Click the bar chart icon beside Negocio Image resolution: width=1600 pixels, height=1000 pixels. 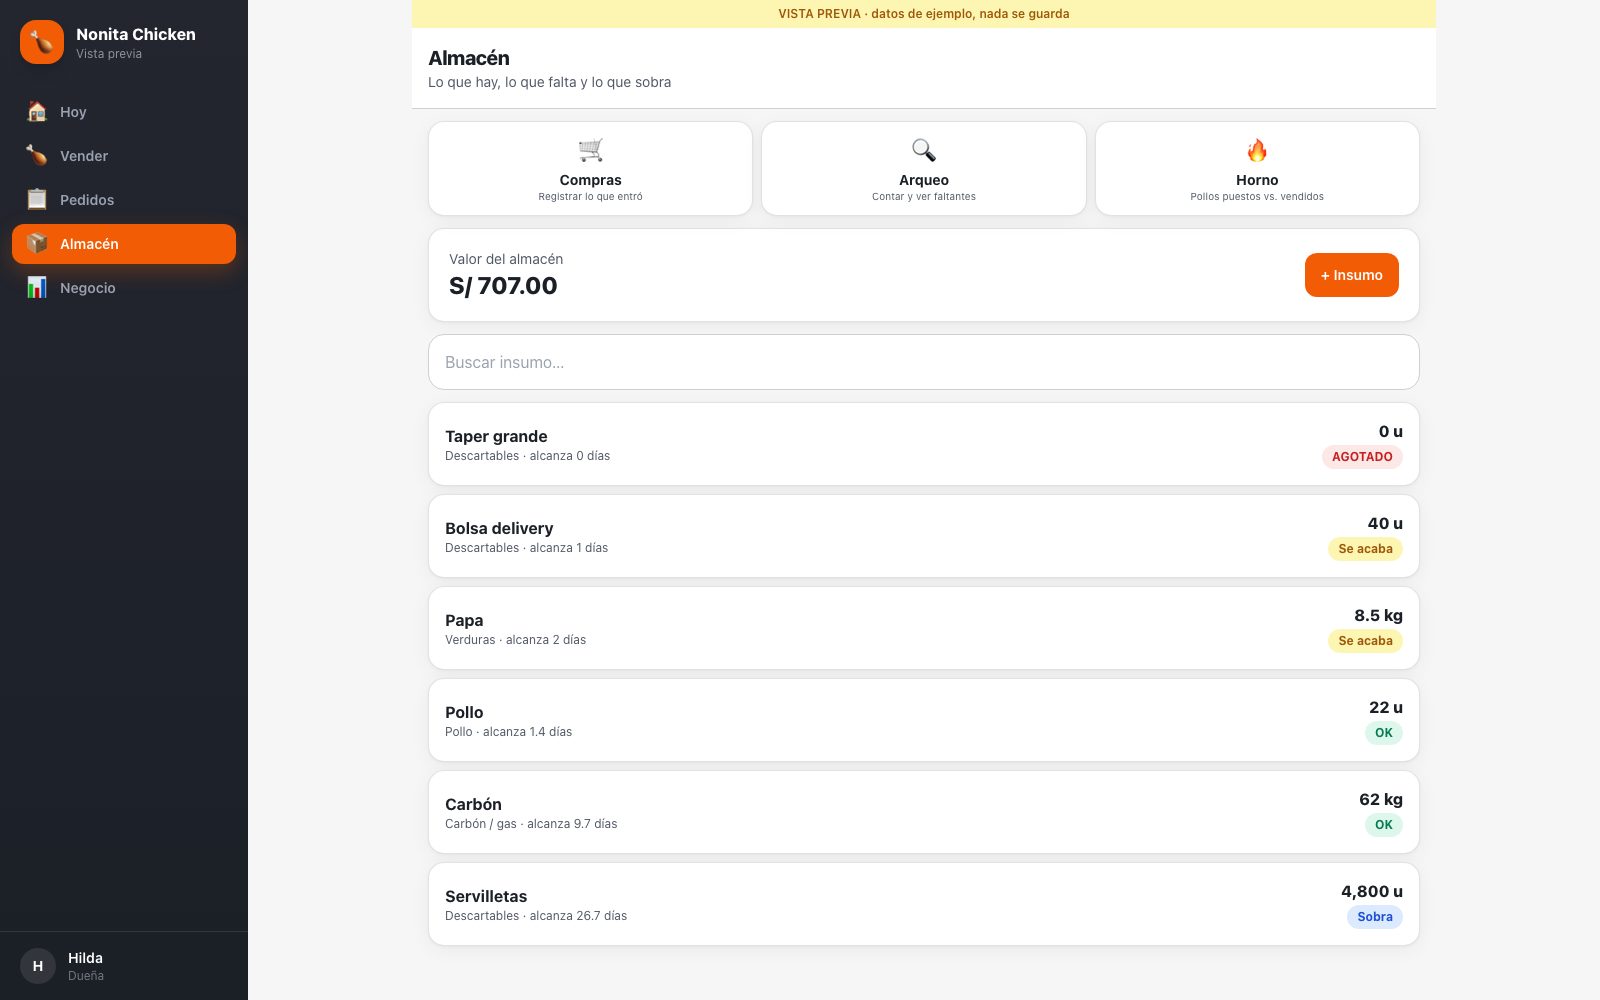coord(37,288)
